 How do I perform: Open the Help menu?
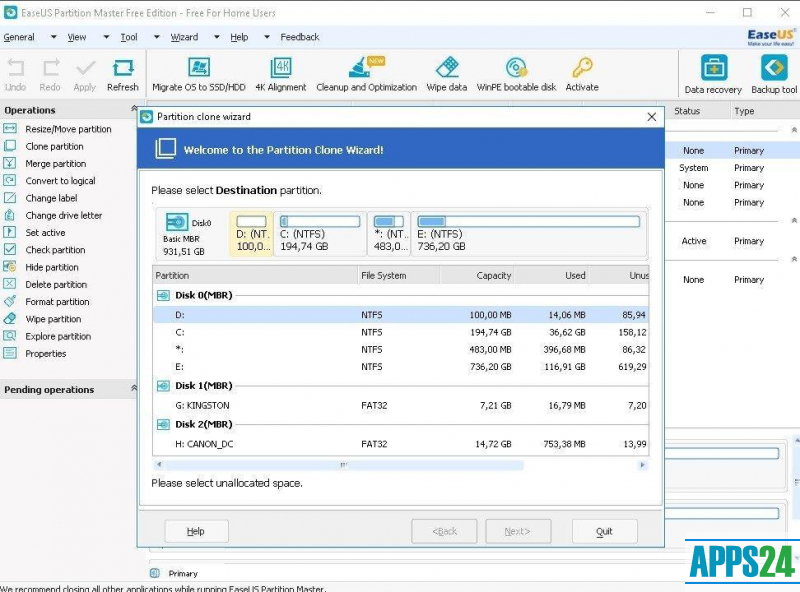pyautogui.click(x=239, y=37)
